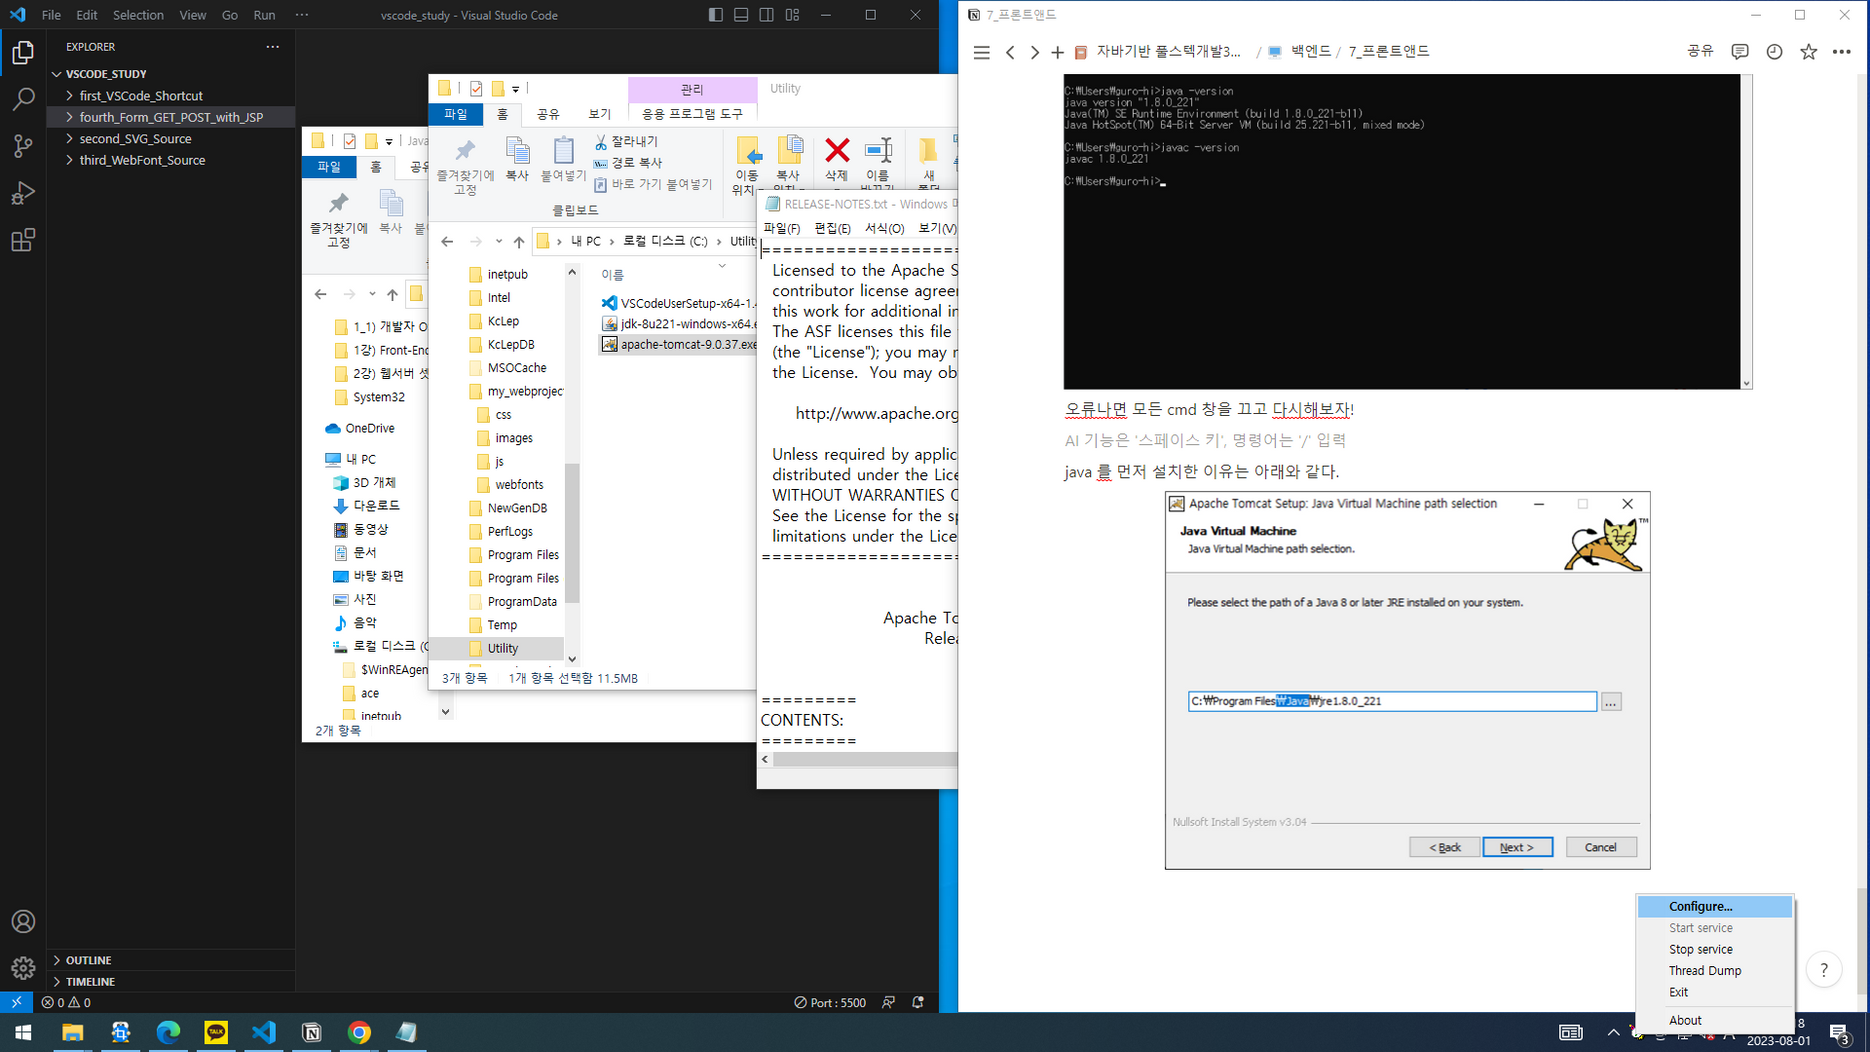Choose Stop service in tray menu
Screen dimensions: 1870x1052
(1714, 949)
